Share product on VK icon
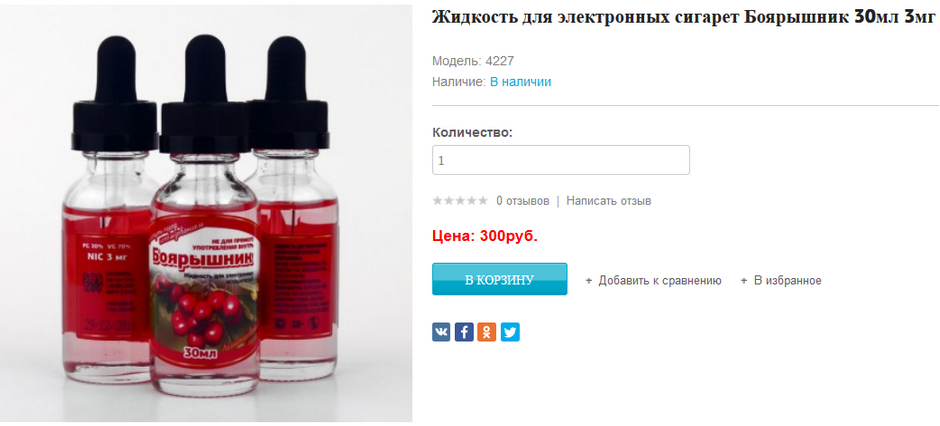This screenshot has height=426, width=940. 441,332
